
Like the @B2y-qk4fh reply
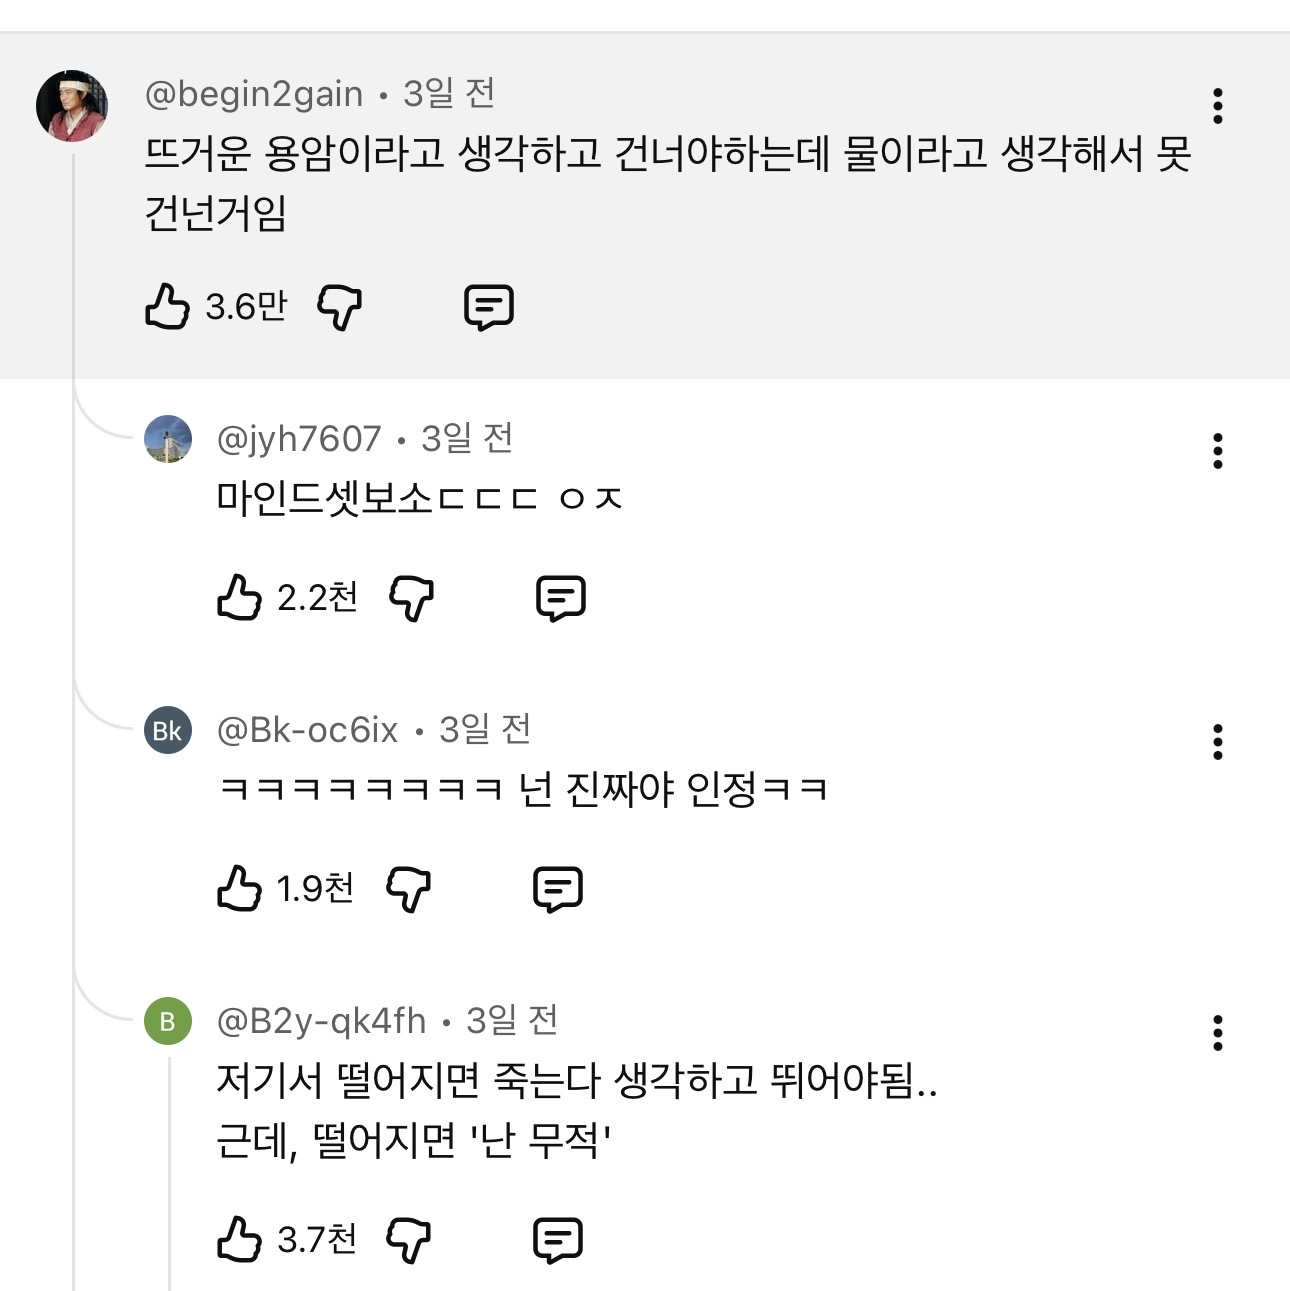pos(239,1239)
